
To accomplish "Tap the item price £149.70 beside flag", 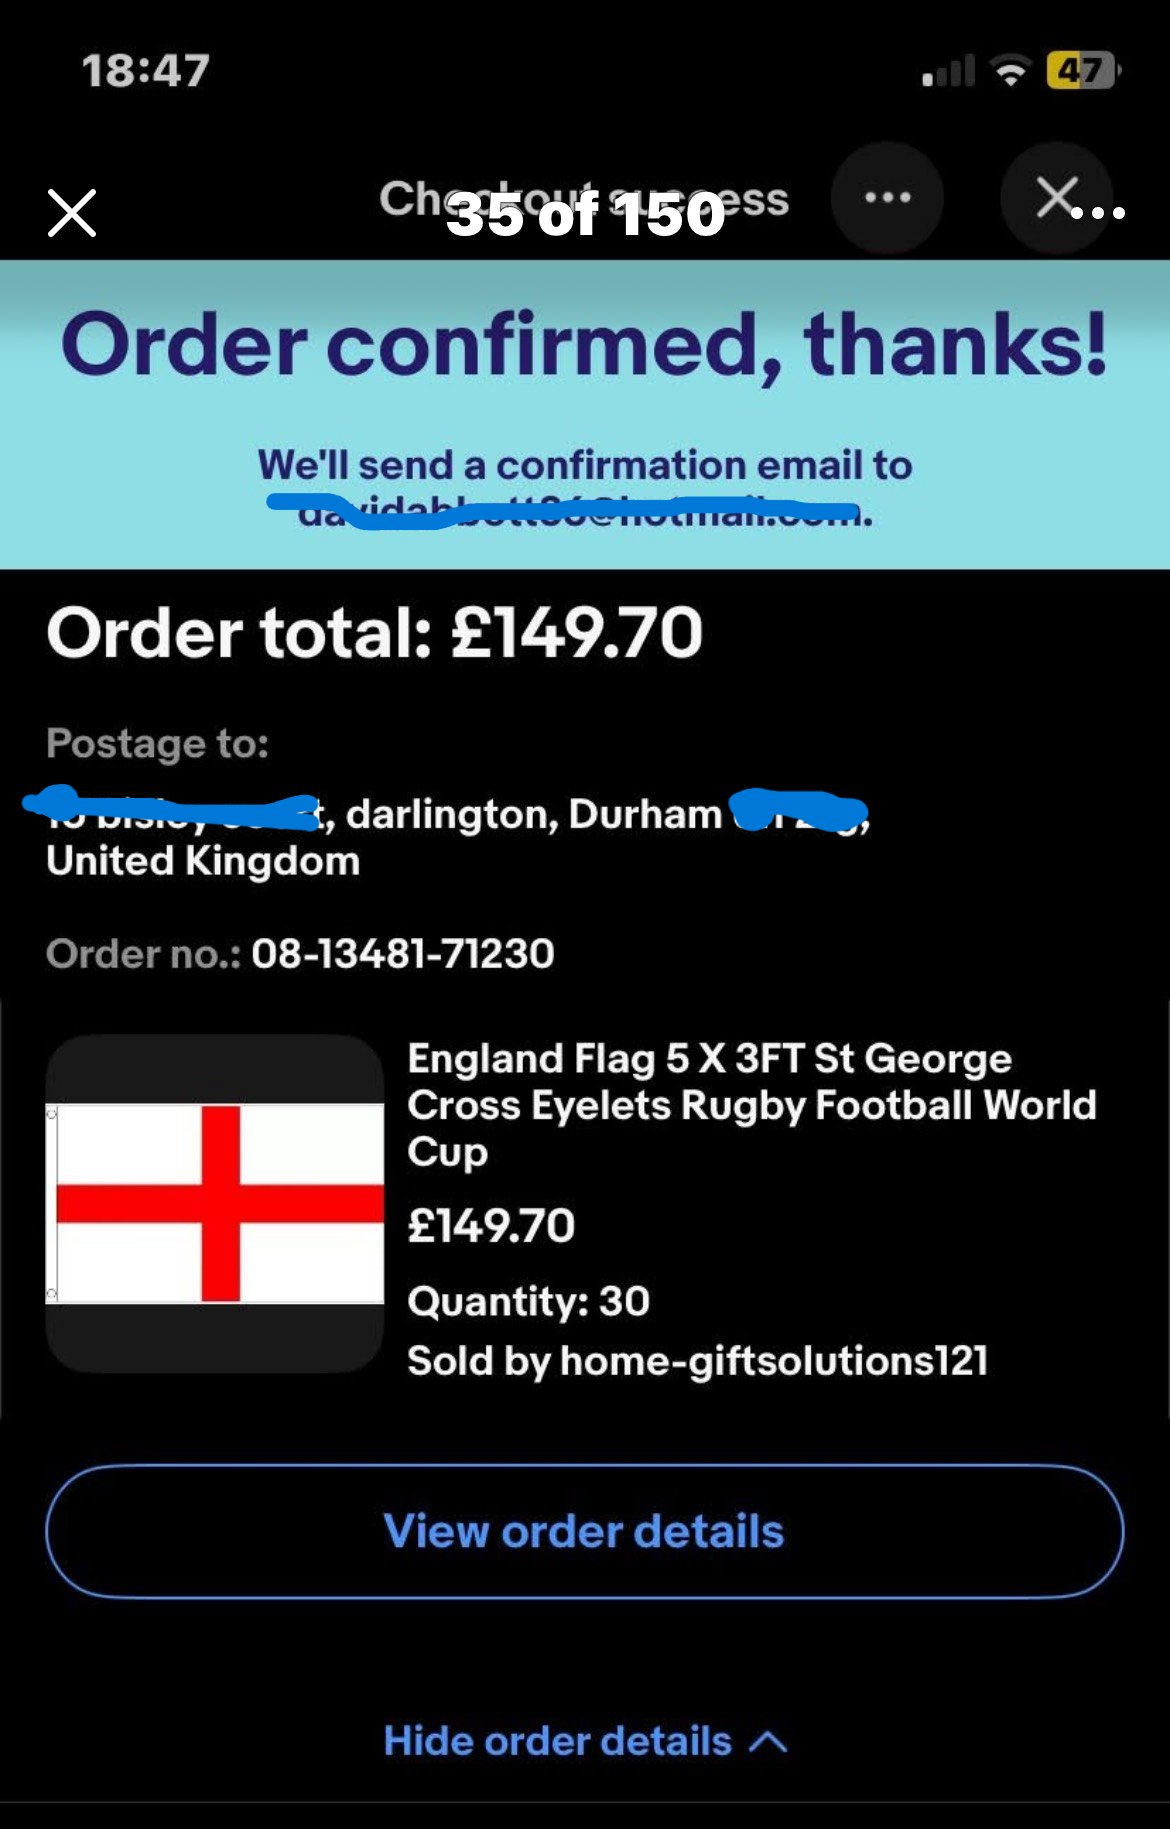I will (491, 1225).
